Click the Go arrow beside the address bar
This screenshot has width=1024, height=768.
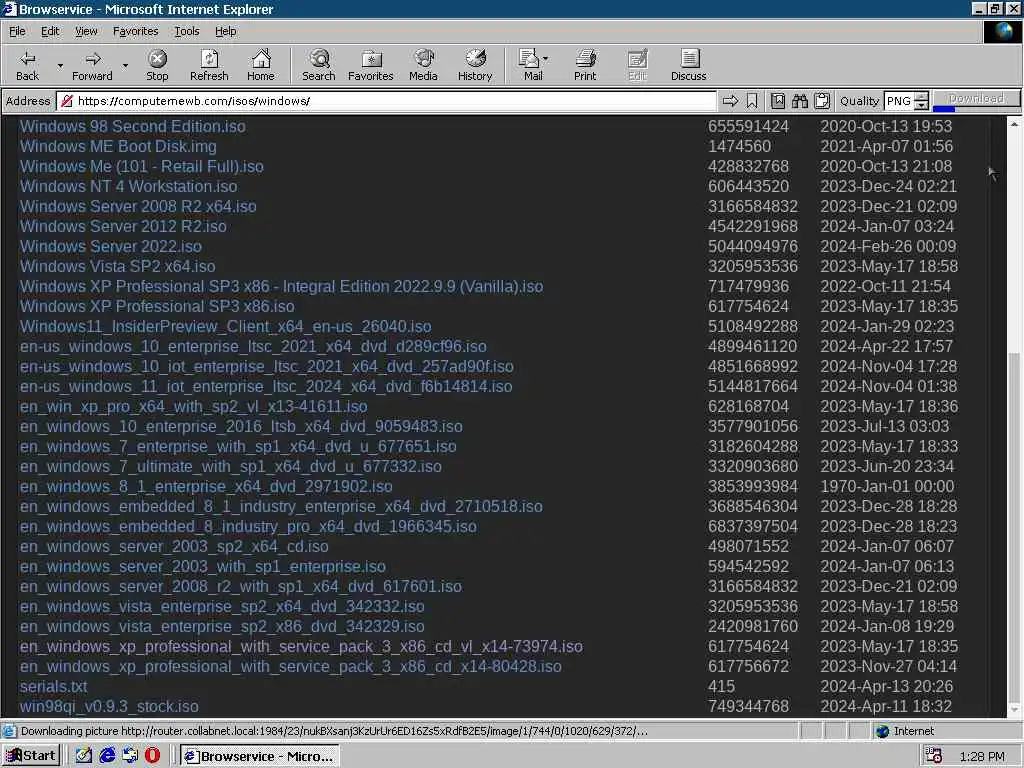point(730,101)
